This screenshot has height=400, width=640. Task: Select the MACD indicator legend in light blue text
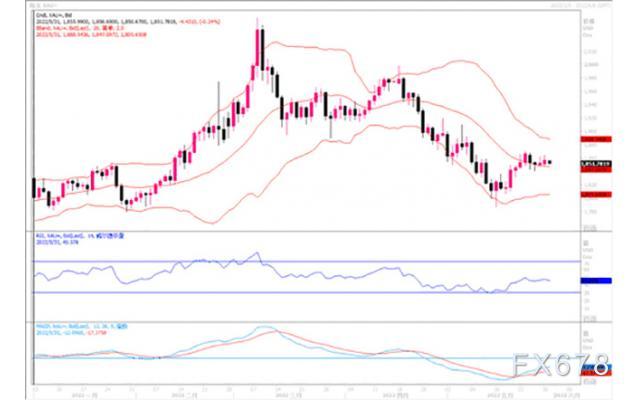[82, 327]
